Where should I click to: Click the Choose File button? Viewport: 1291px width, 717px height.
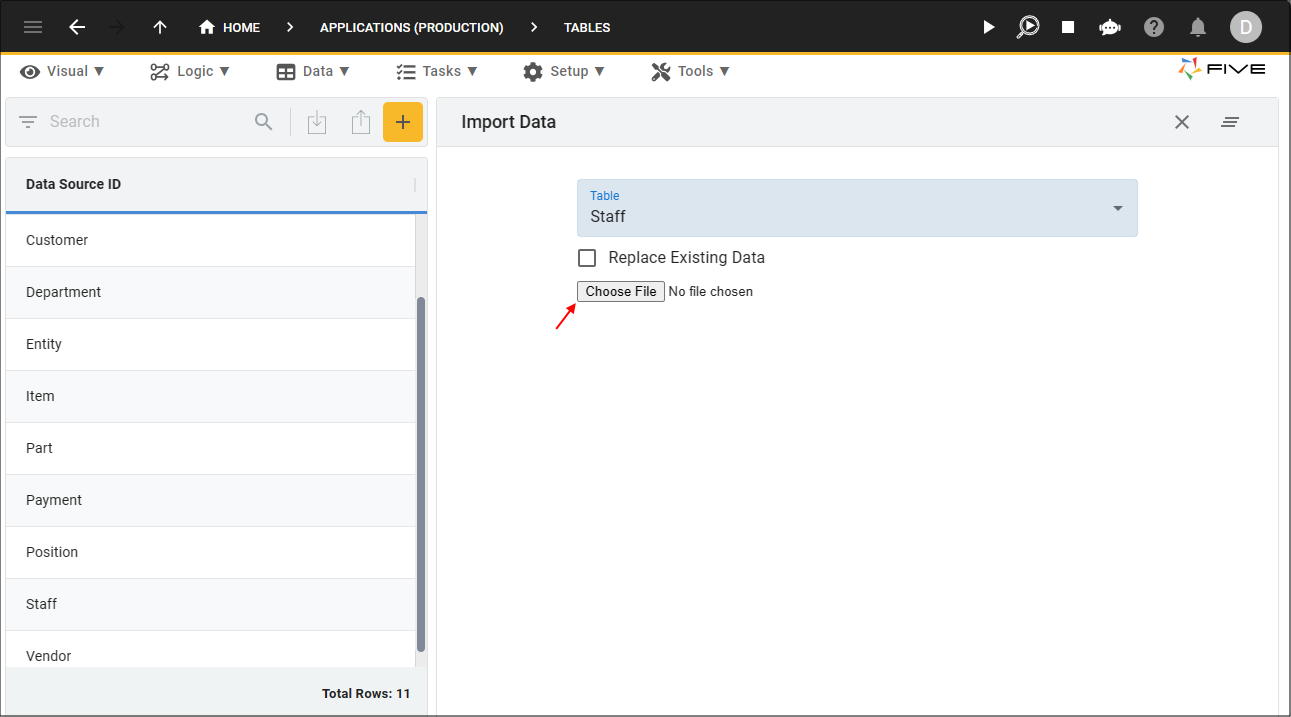pyautogui.click(x=621, y=291)
